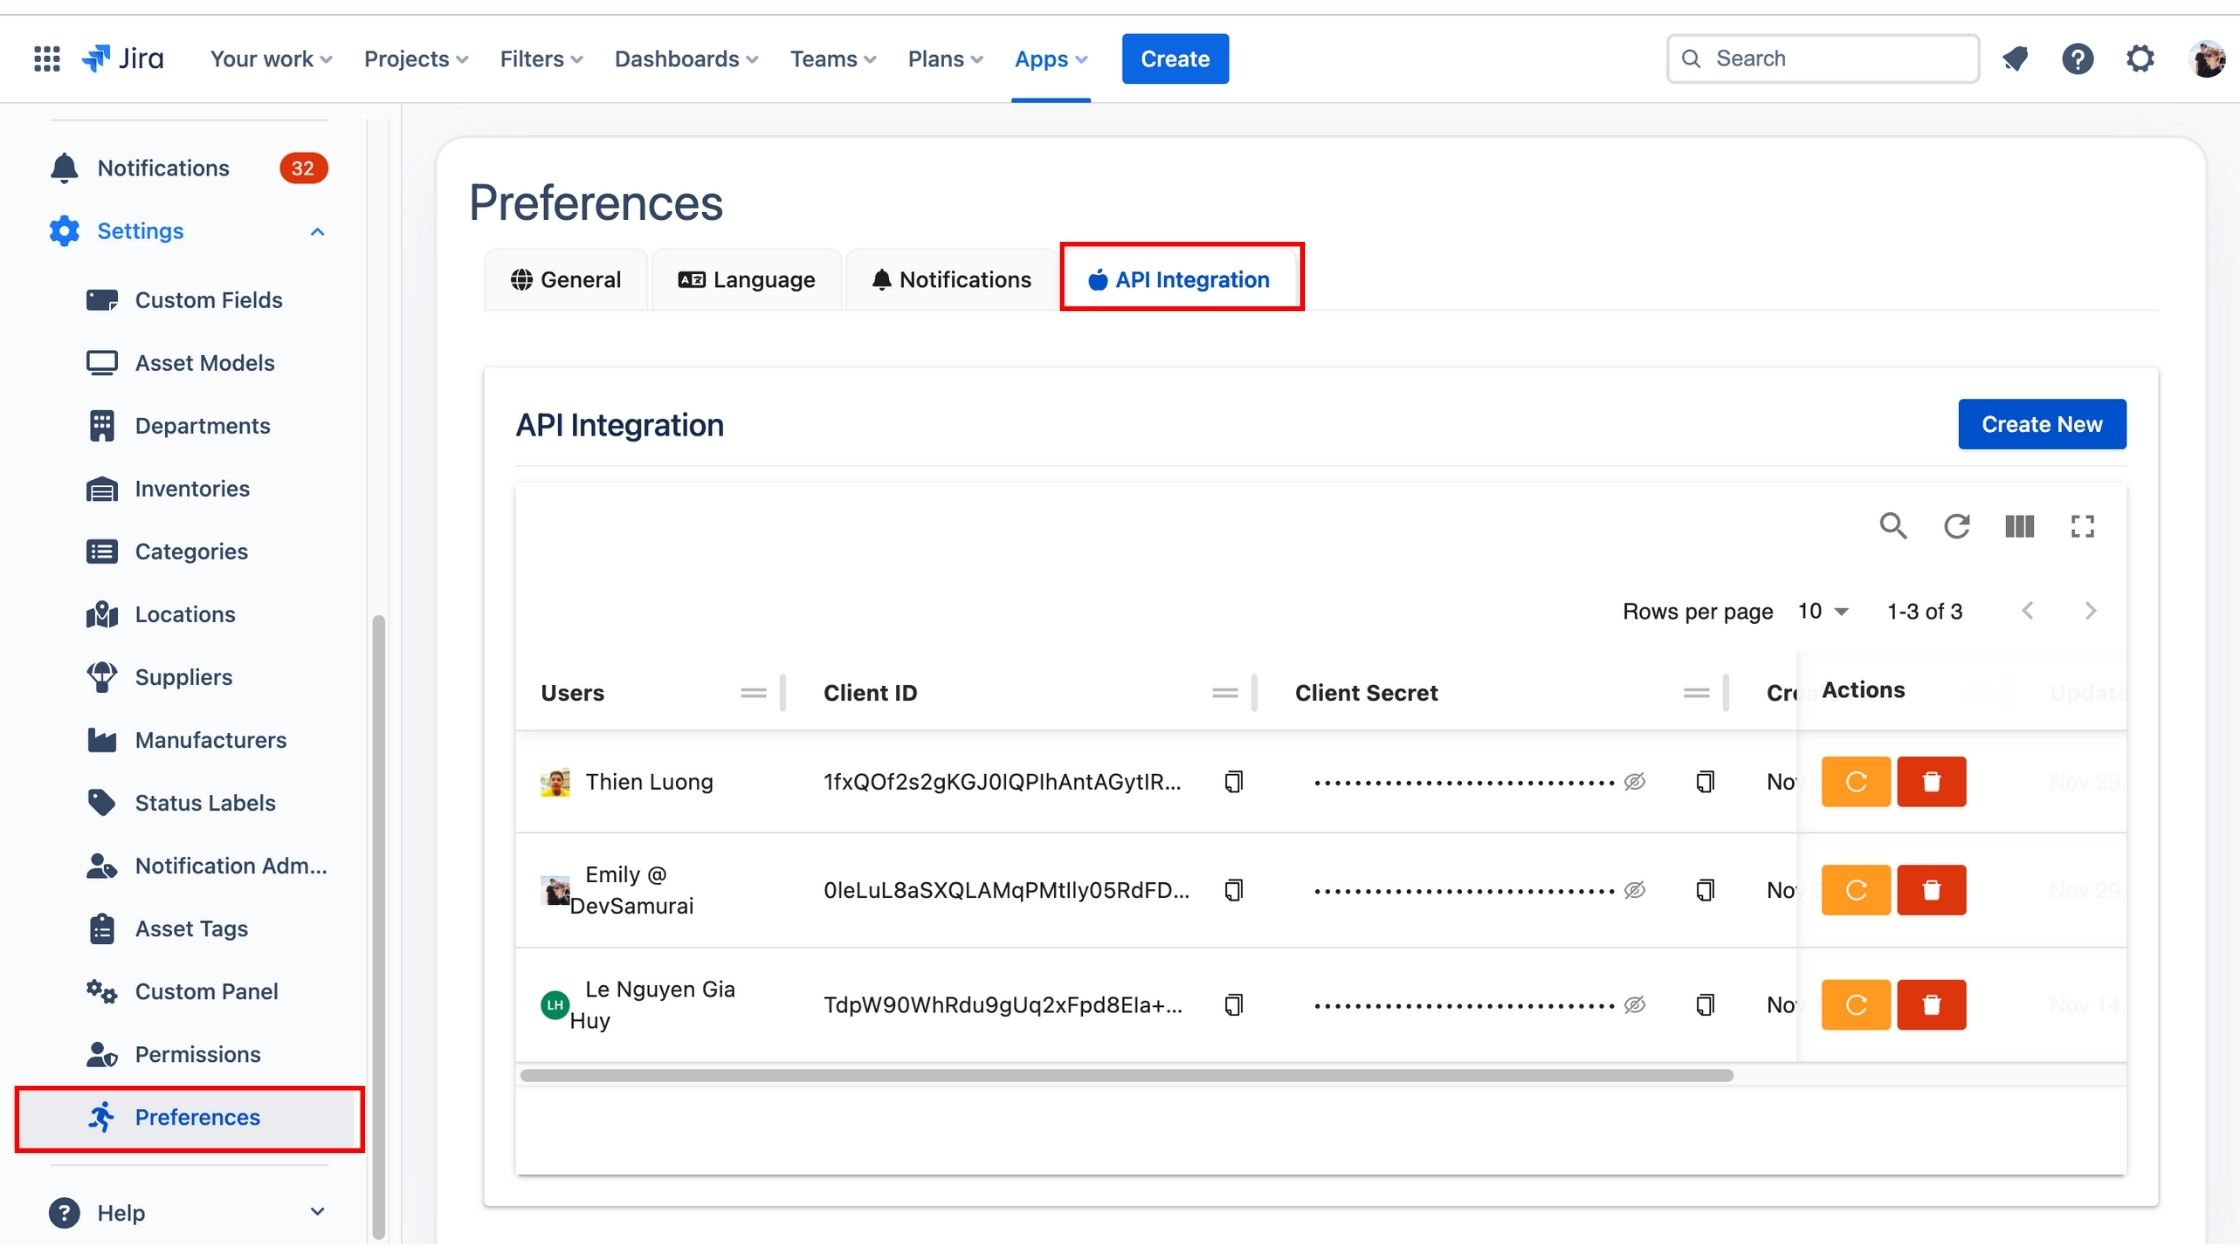Open the show/hide columns icon
Screen dimensions: 2240x1260
pyautogui.click(x=2019, y=526)
